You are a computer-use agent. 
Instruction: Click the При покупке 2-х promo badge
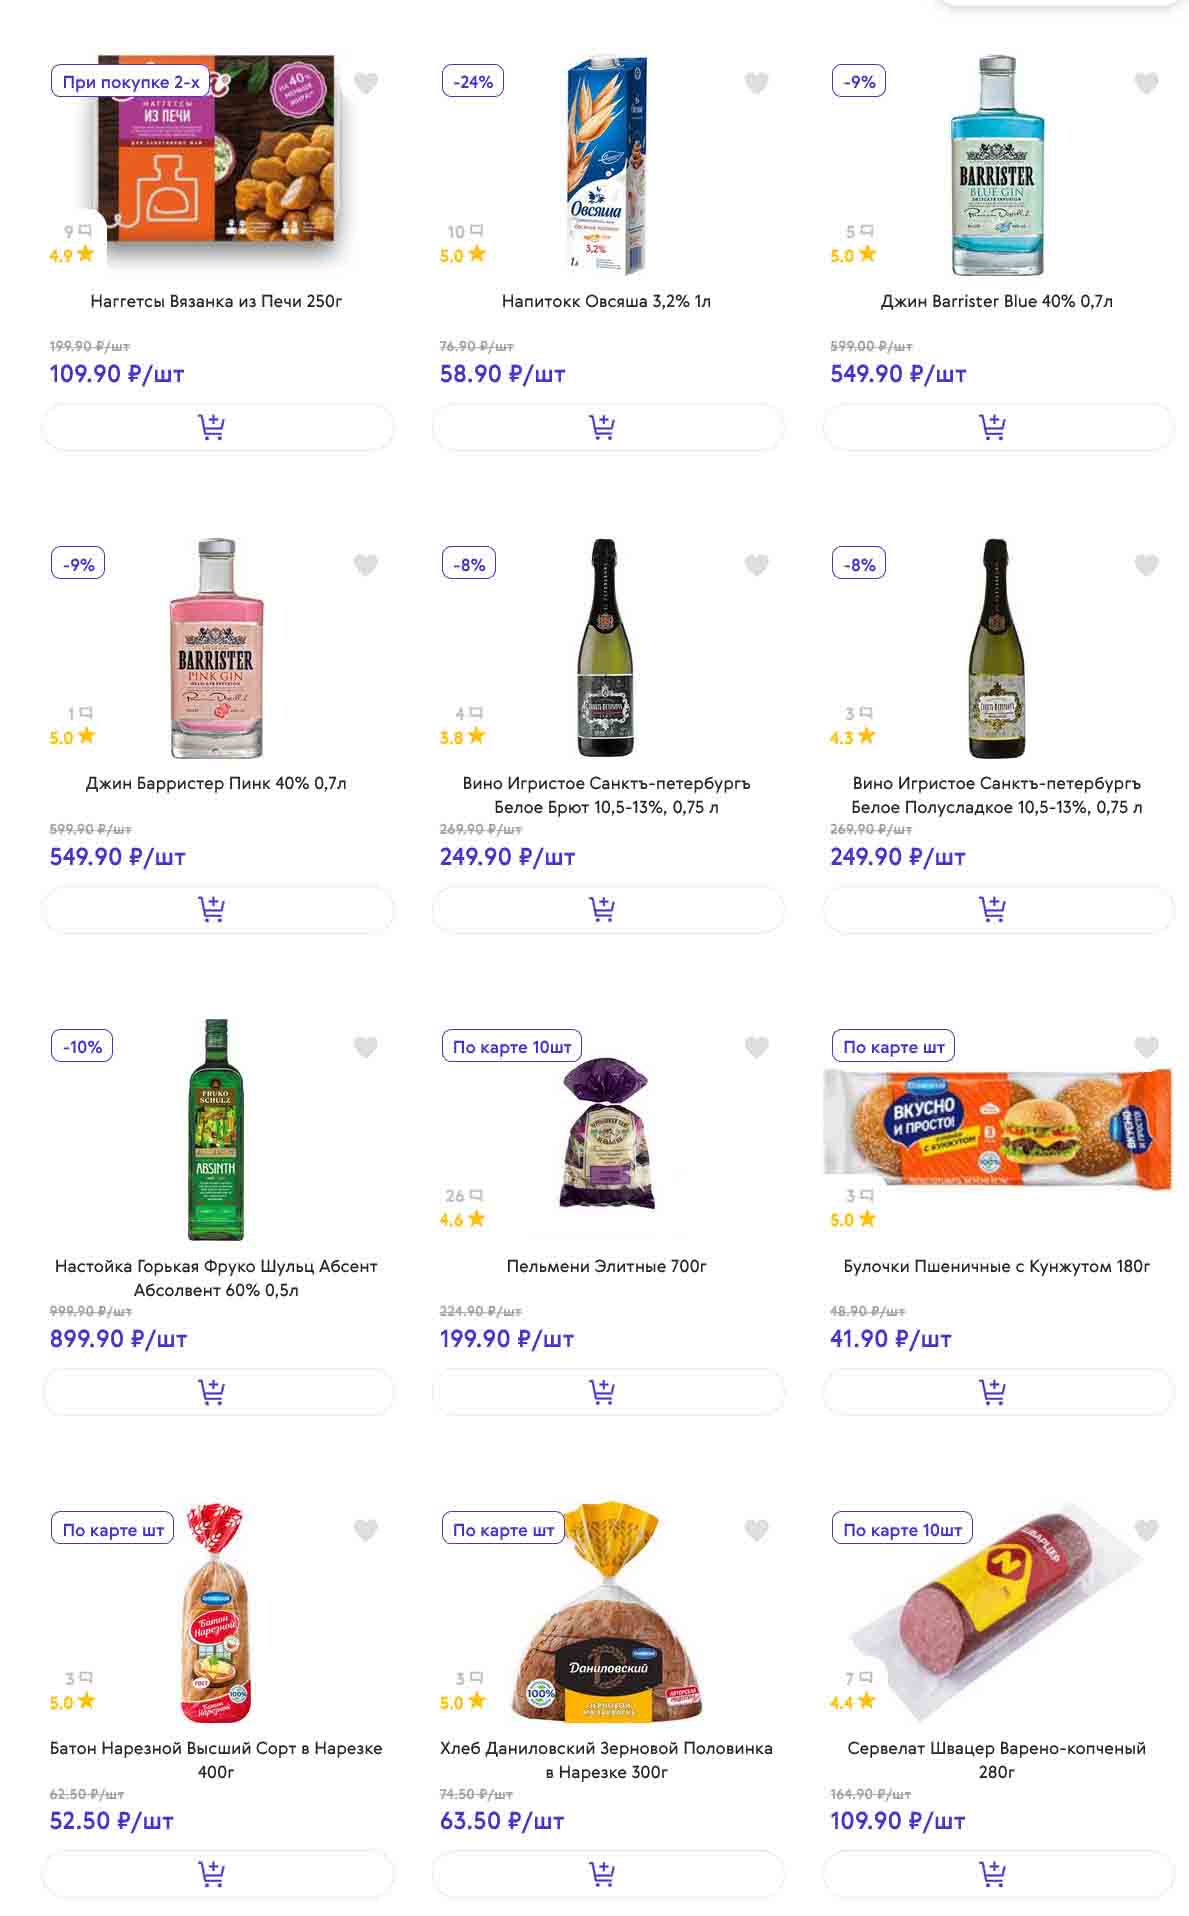(x=130, y=82)
